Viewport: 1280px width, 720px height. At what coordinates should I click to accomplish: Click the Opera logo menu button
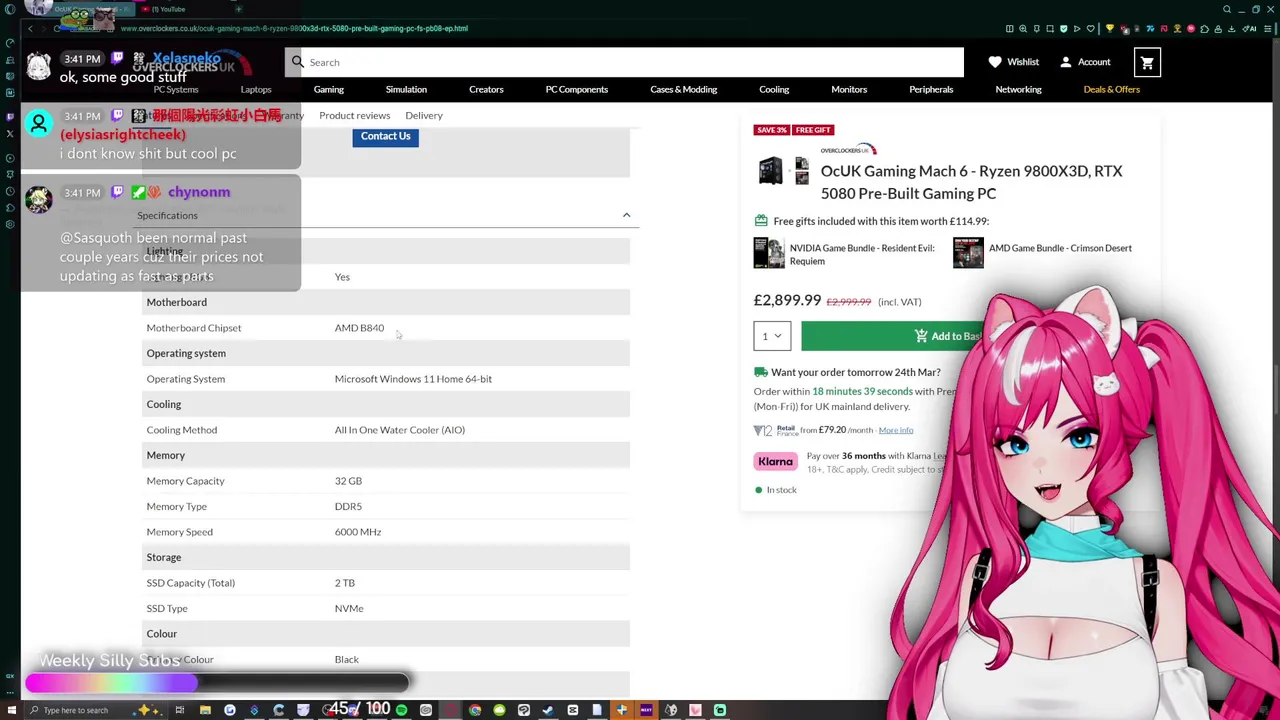pos(10,9)
